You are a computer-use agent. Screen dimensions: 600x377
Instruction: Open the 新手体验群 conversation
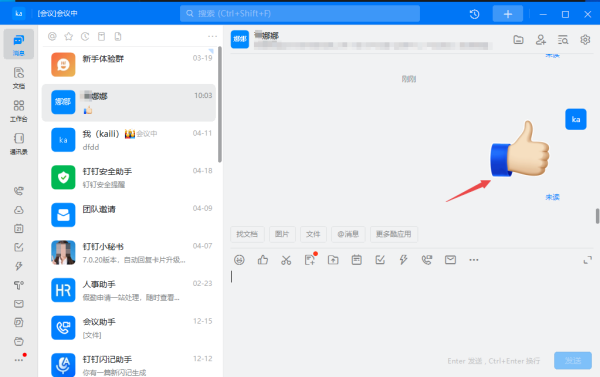[129, 65]
